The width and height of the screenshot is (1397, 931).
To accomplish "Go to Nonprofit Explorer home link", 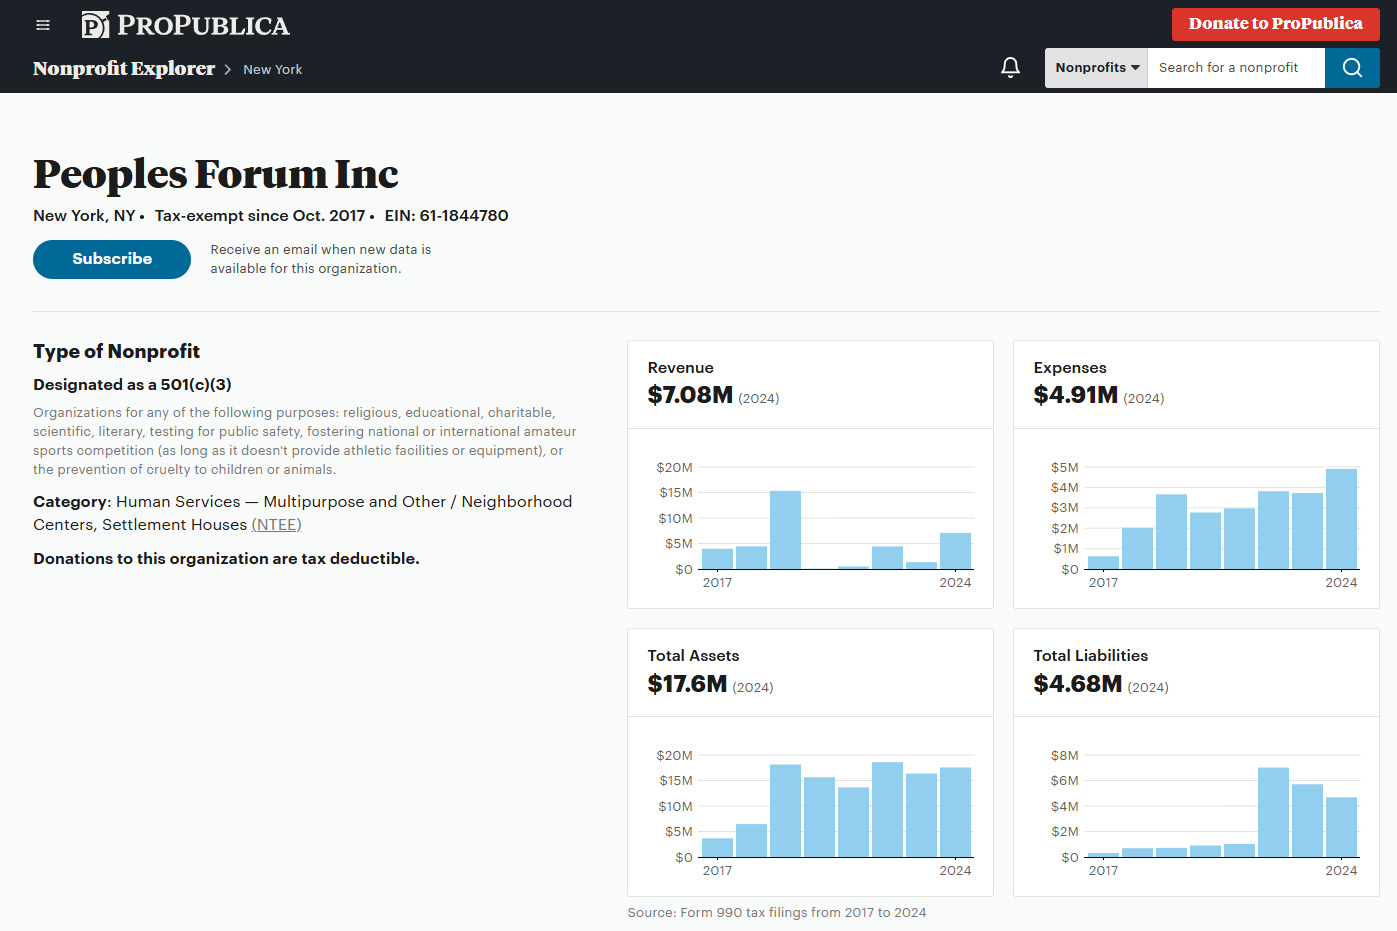I will (x=124, y=69).
